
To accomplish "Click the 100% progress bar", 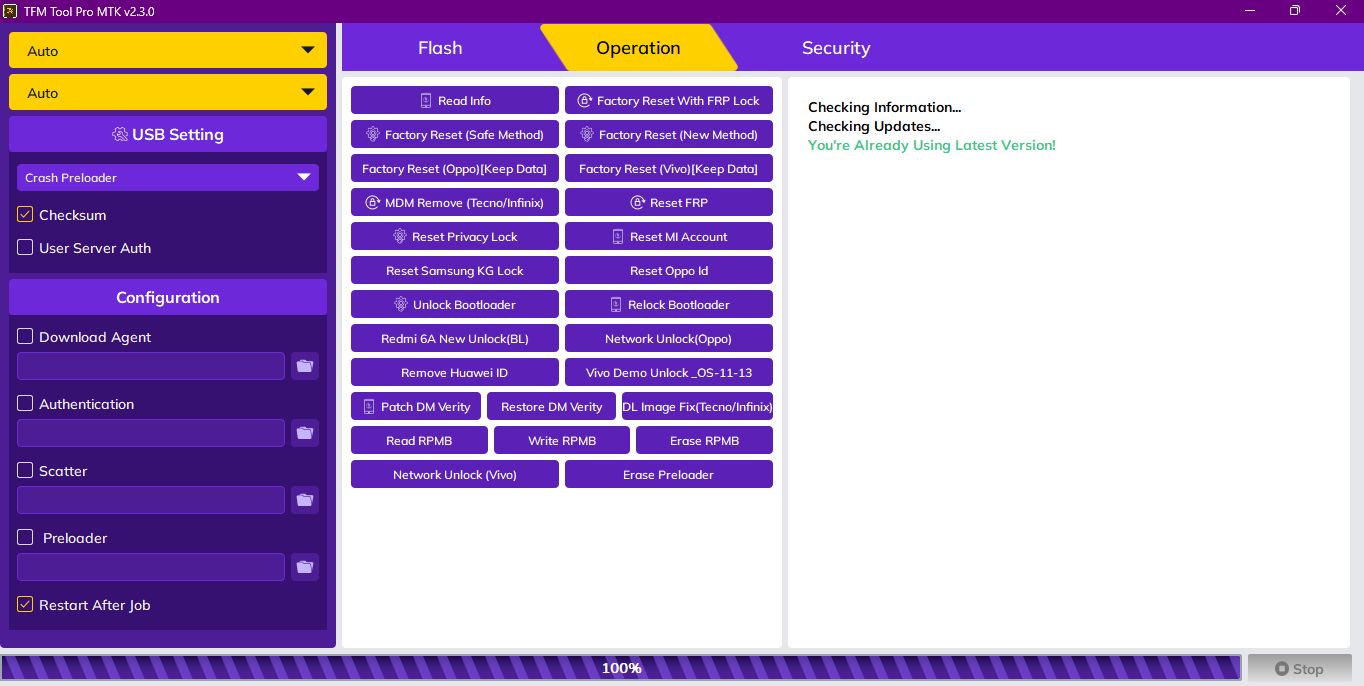I will pyautogui.click(x=621, y=668).
